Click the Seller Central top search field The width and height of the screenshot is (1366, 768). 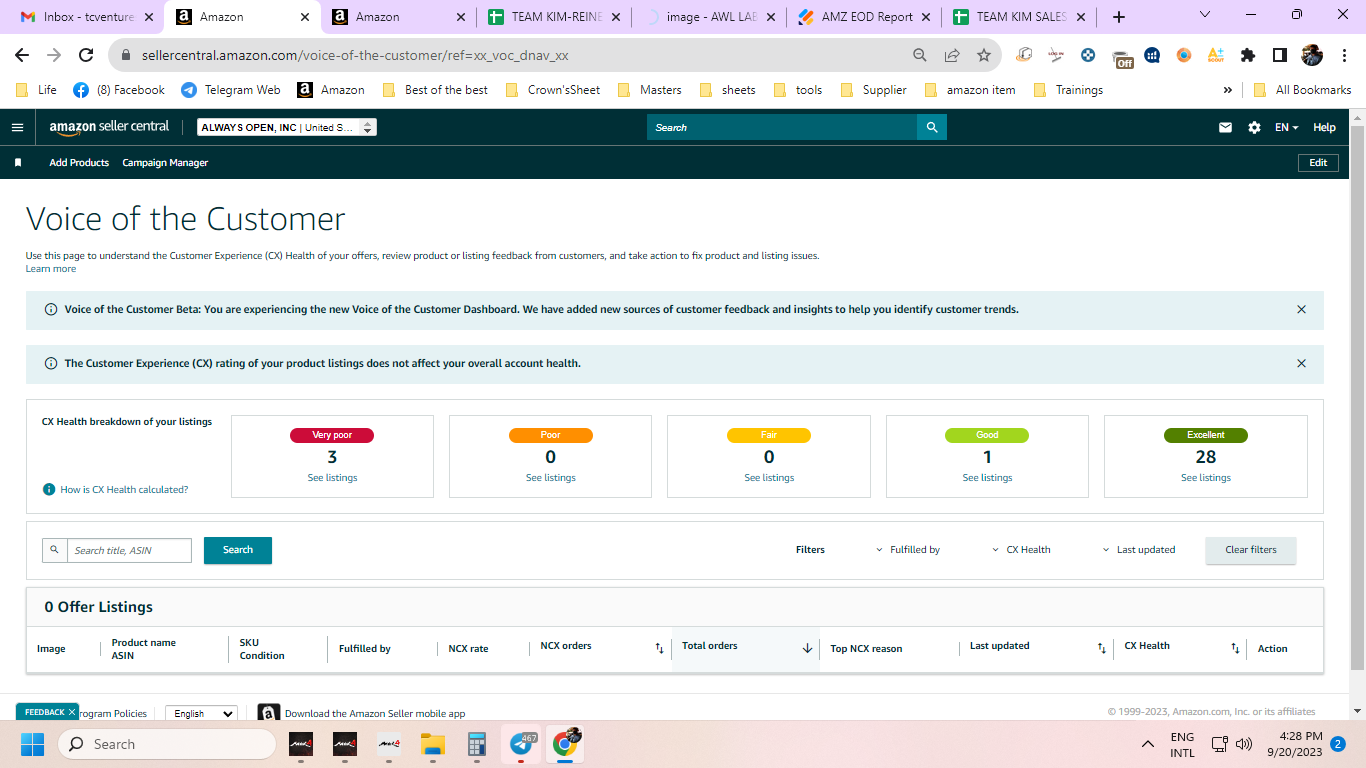[782, 128]
